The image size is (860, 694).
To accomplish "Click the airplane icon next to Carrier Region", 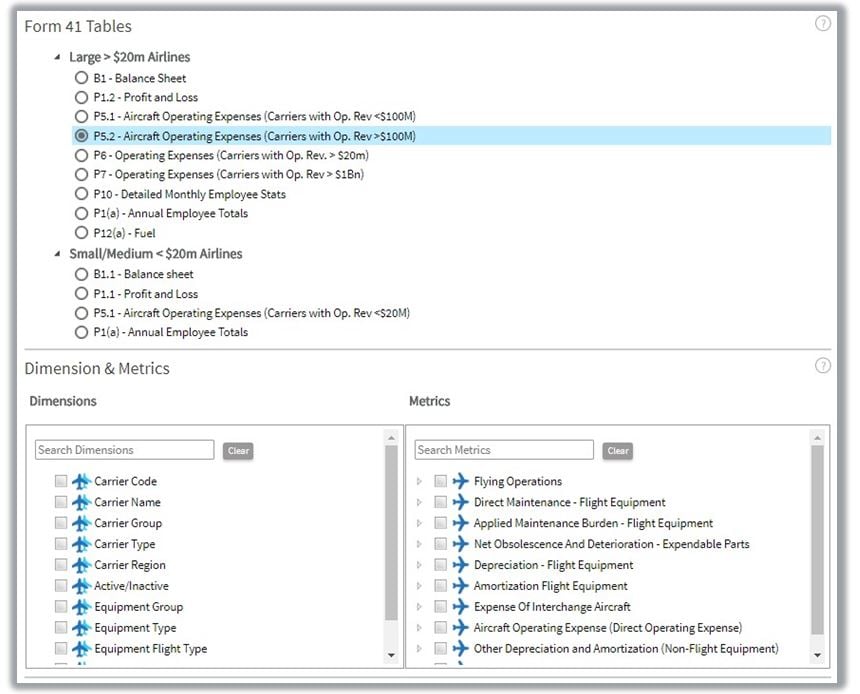I will tap(81, 565).
